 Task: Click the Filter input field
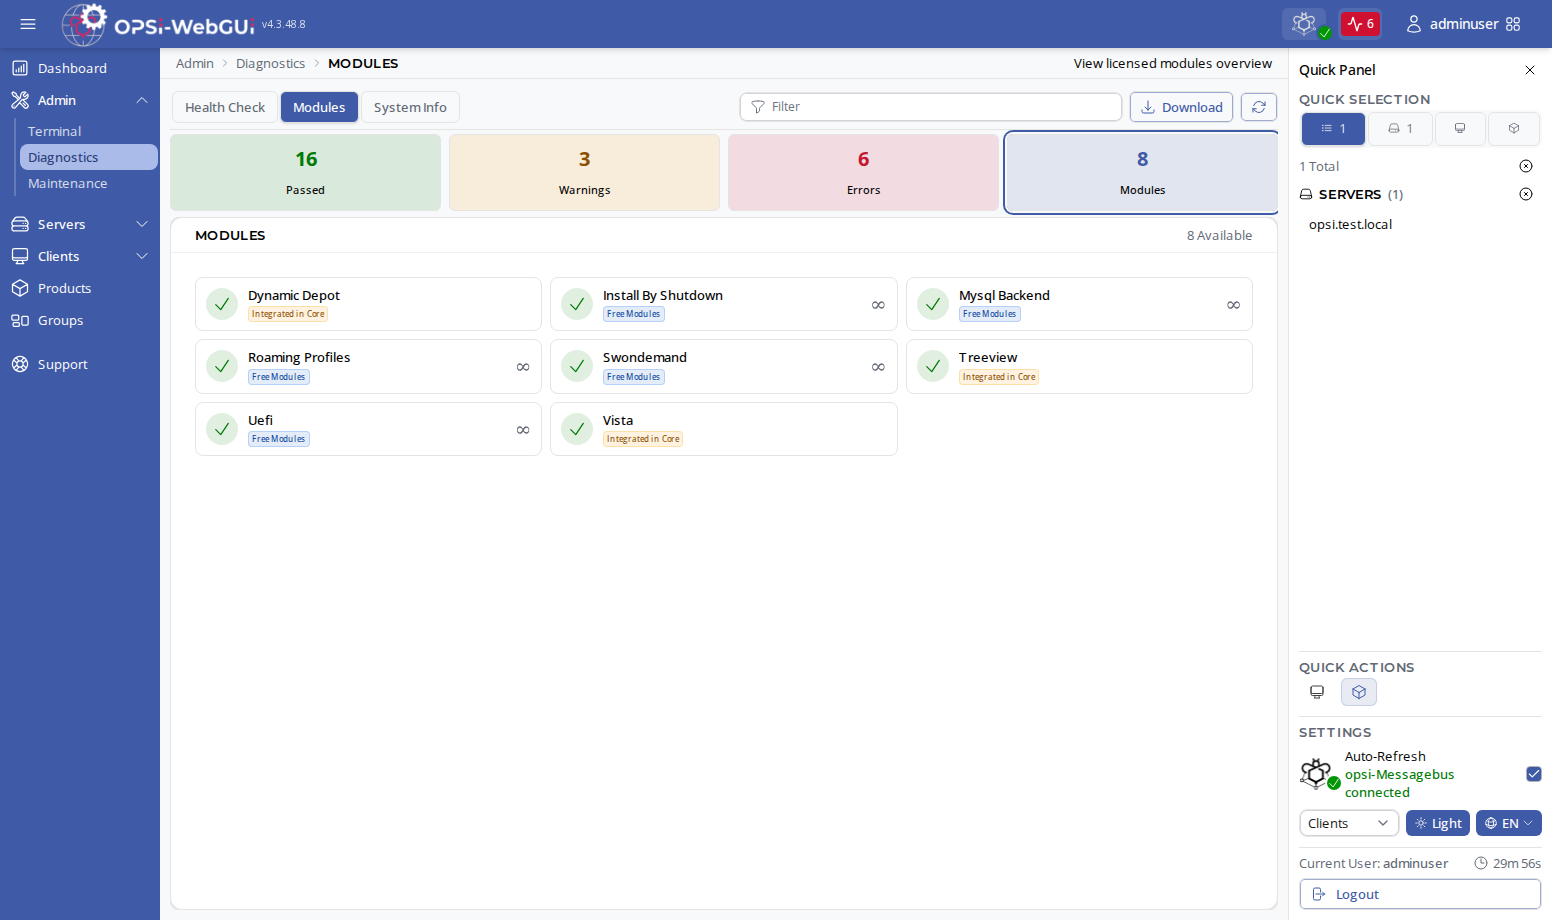pos(931,107)
